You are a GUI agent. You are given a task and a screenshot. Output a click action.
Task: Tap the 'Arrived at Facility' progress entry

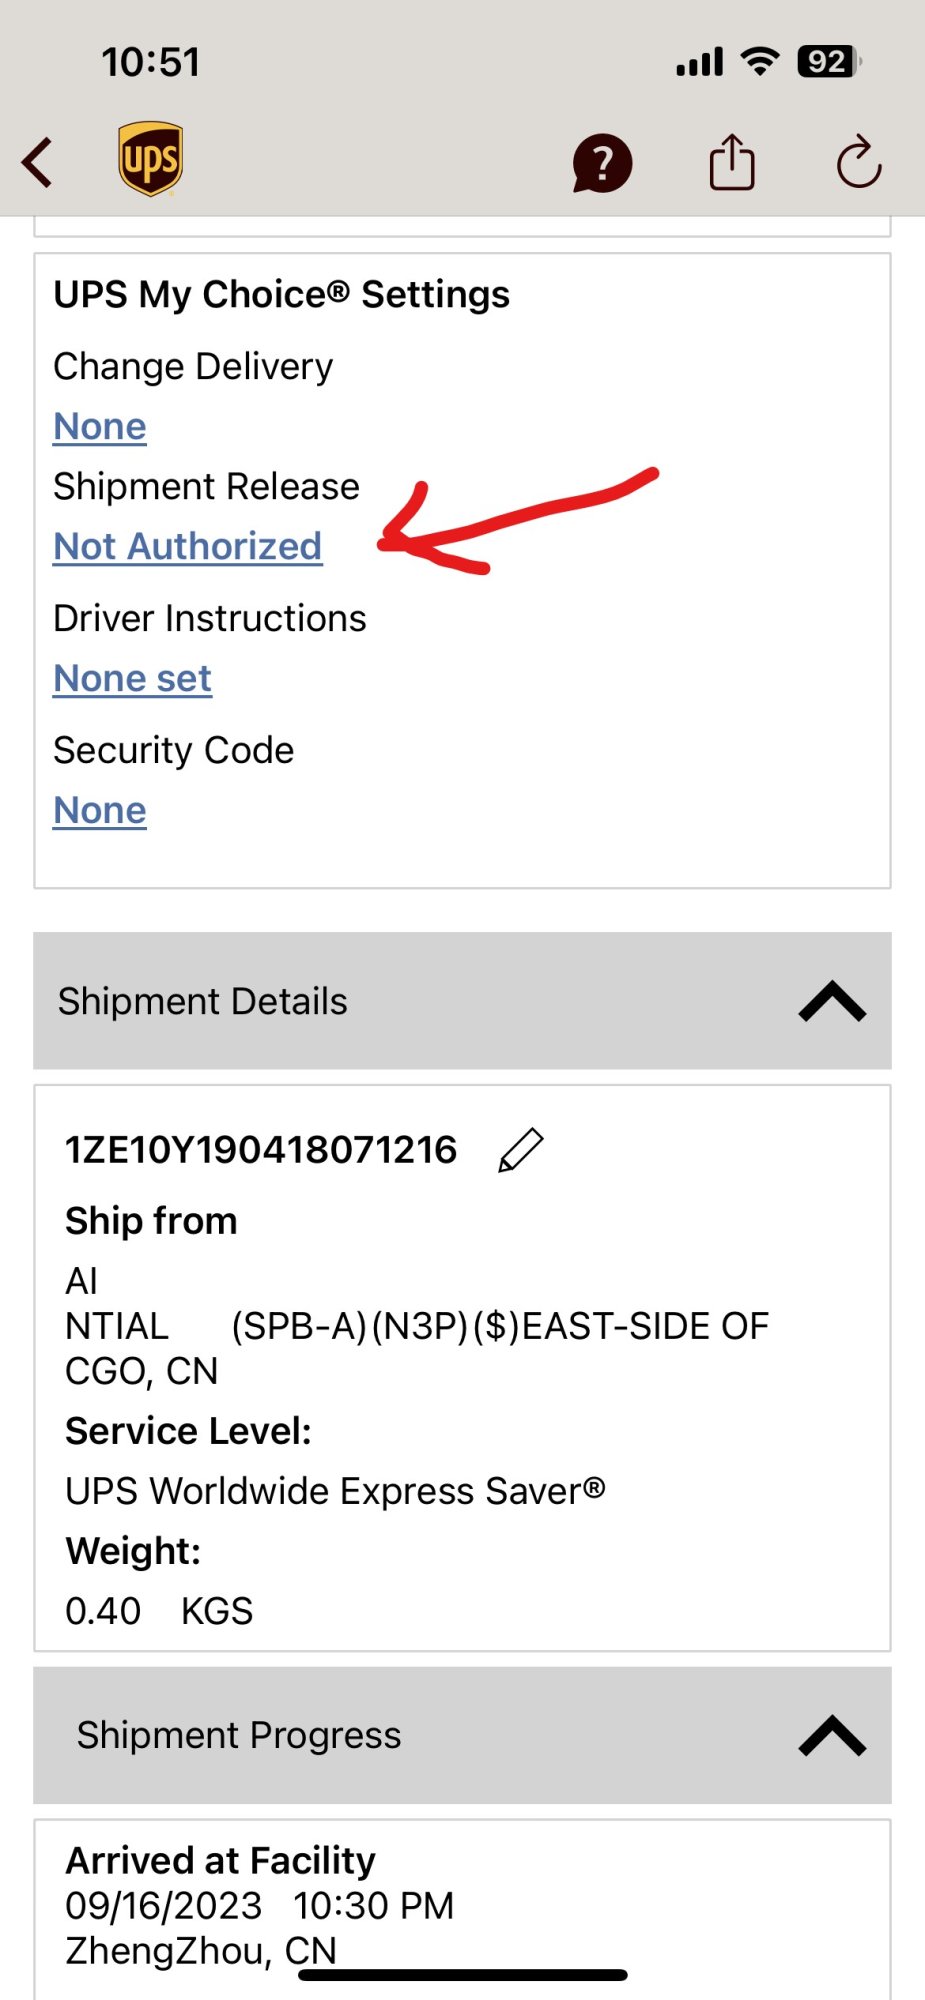pos(221,1861)
